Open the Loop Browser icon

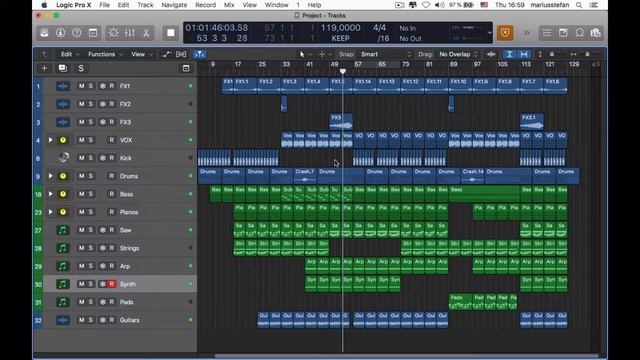[580, 33]
